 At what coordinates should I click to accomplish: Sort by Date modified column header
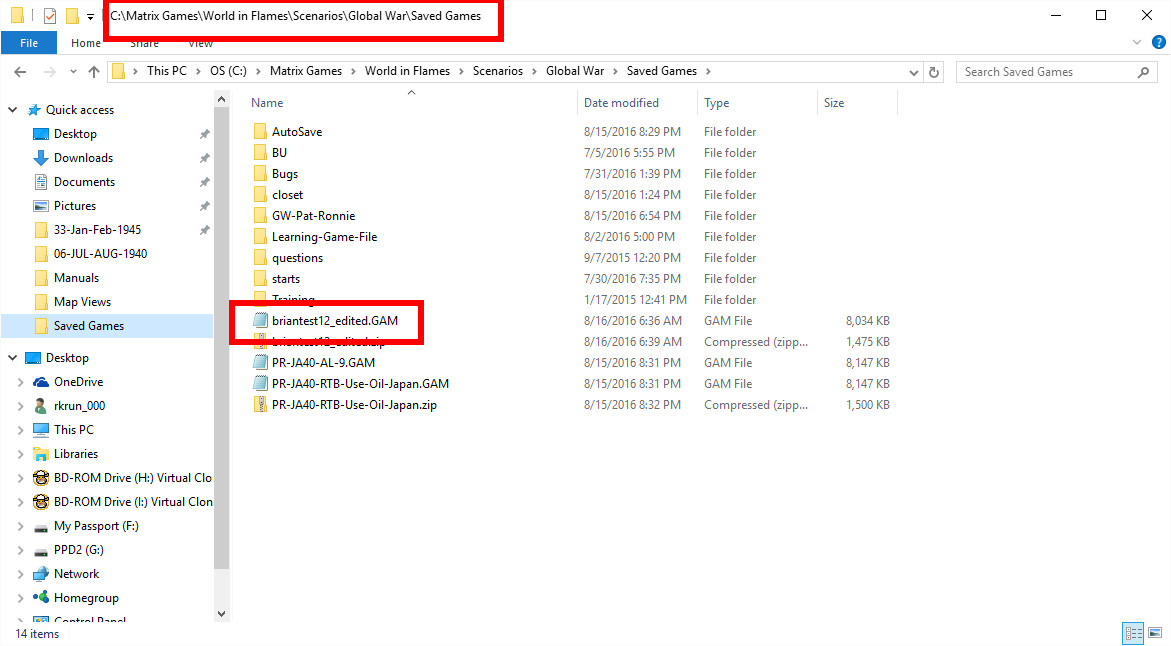(x=621, y=103)
